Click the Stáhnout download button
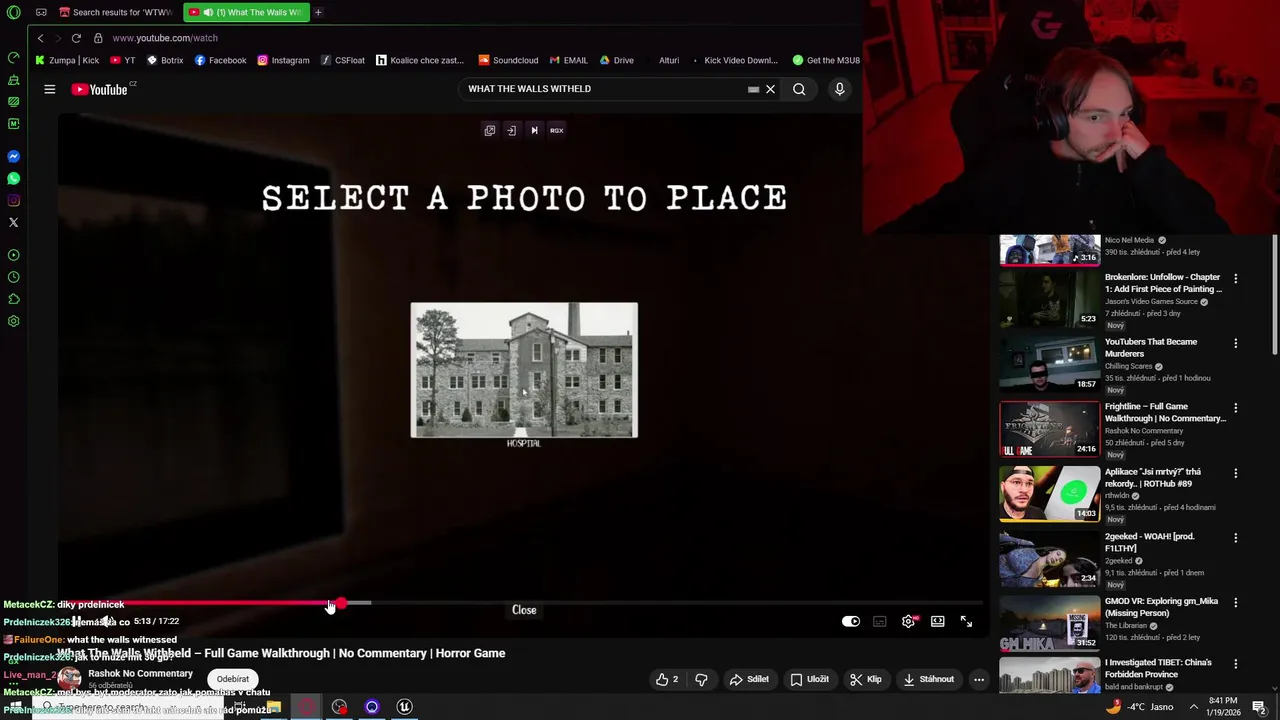Viewport: 1280px width, 720px height. [928, 679]
